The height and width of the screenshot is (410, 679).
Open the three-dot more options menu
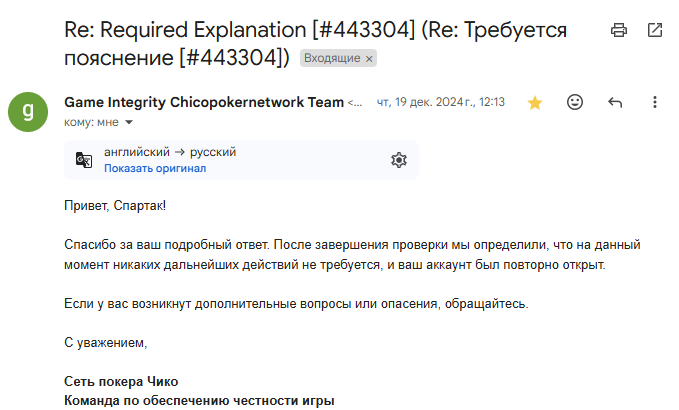coord(655,102)
